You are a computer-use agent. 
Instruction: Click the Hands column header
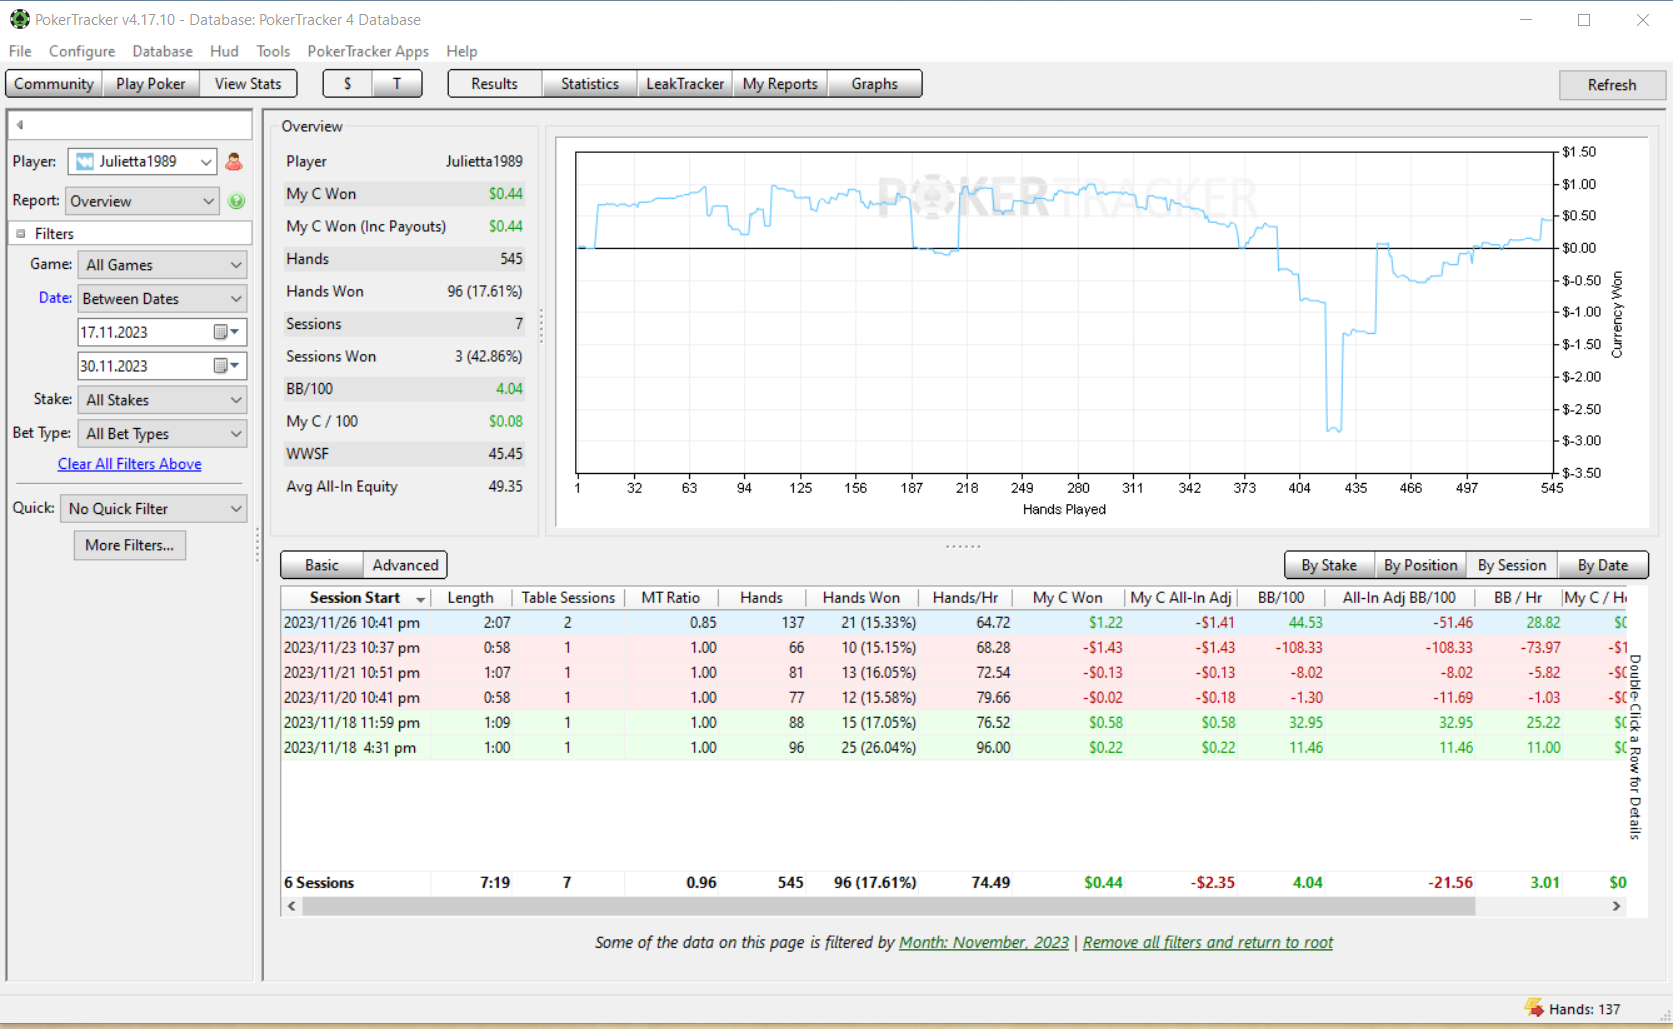pyautogui.click(x=761, y=597)
